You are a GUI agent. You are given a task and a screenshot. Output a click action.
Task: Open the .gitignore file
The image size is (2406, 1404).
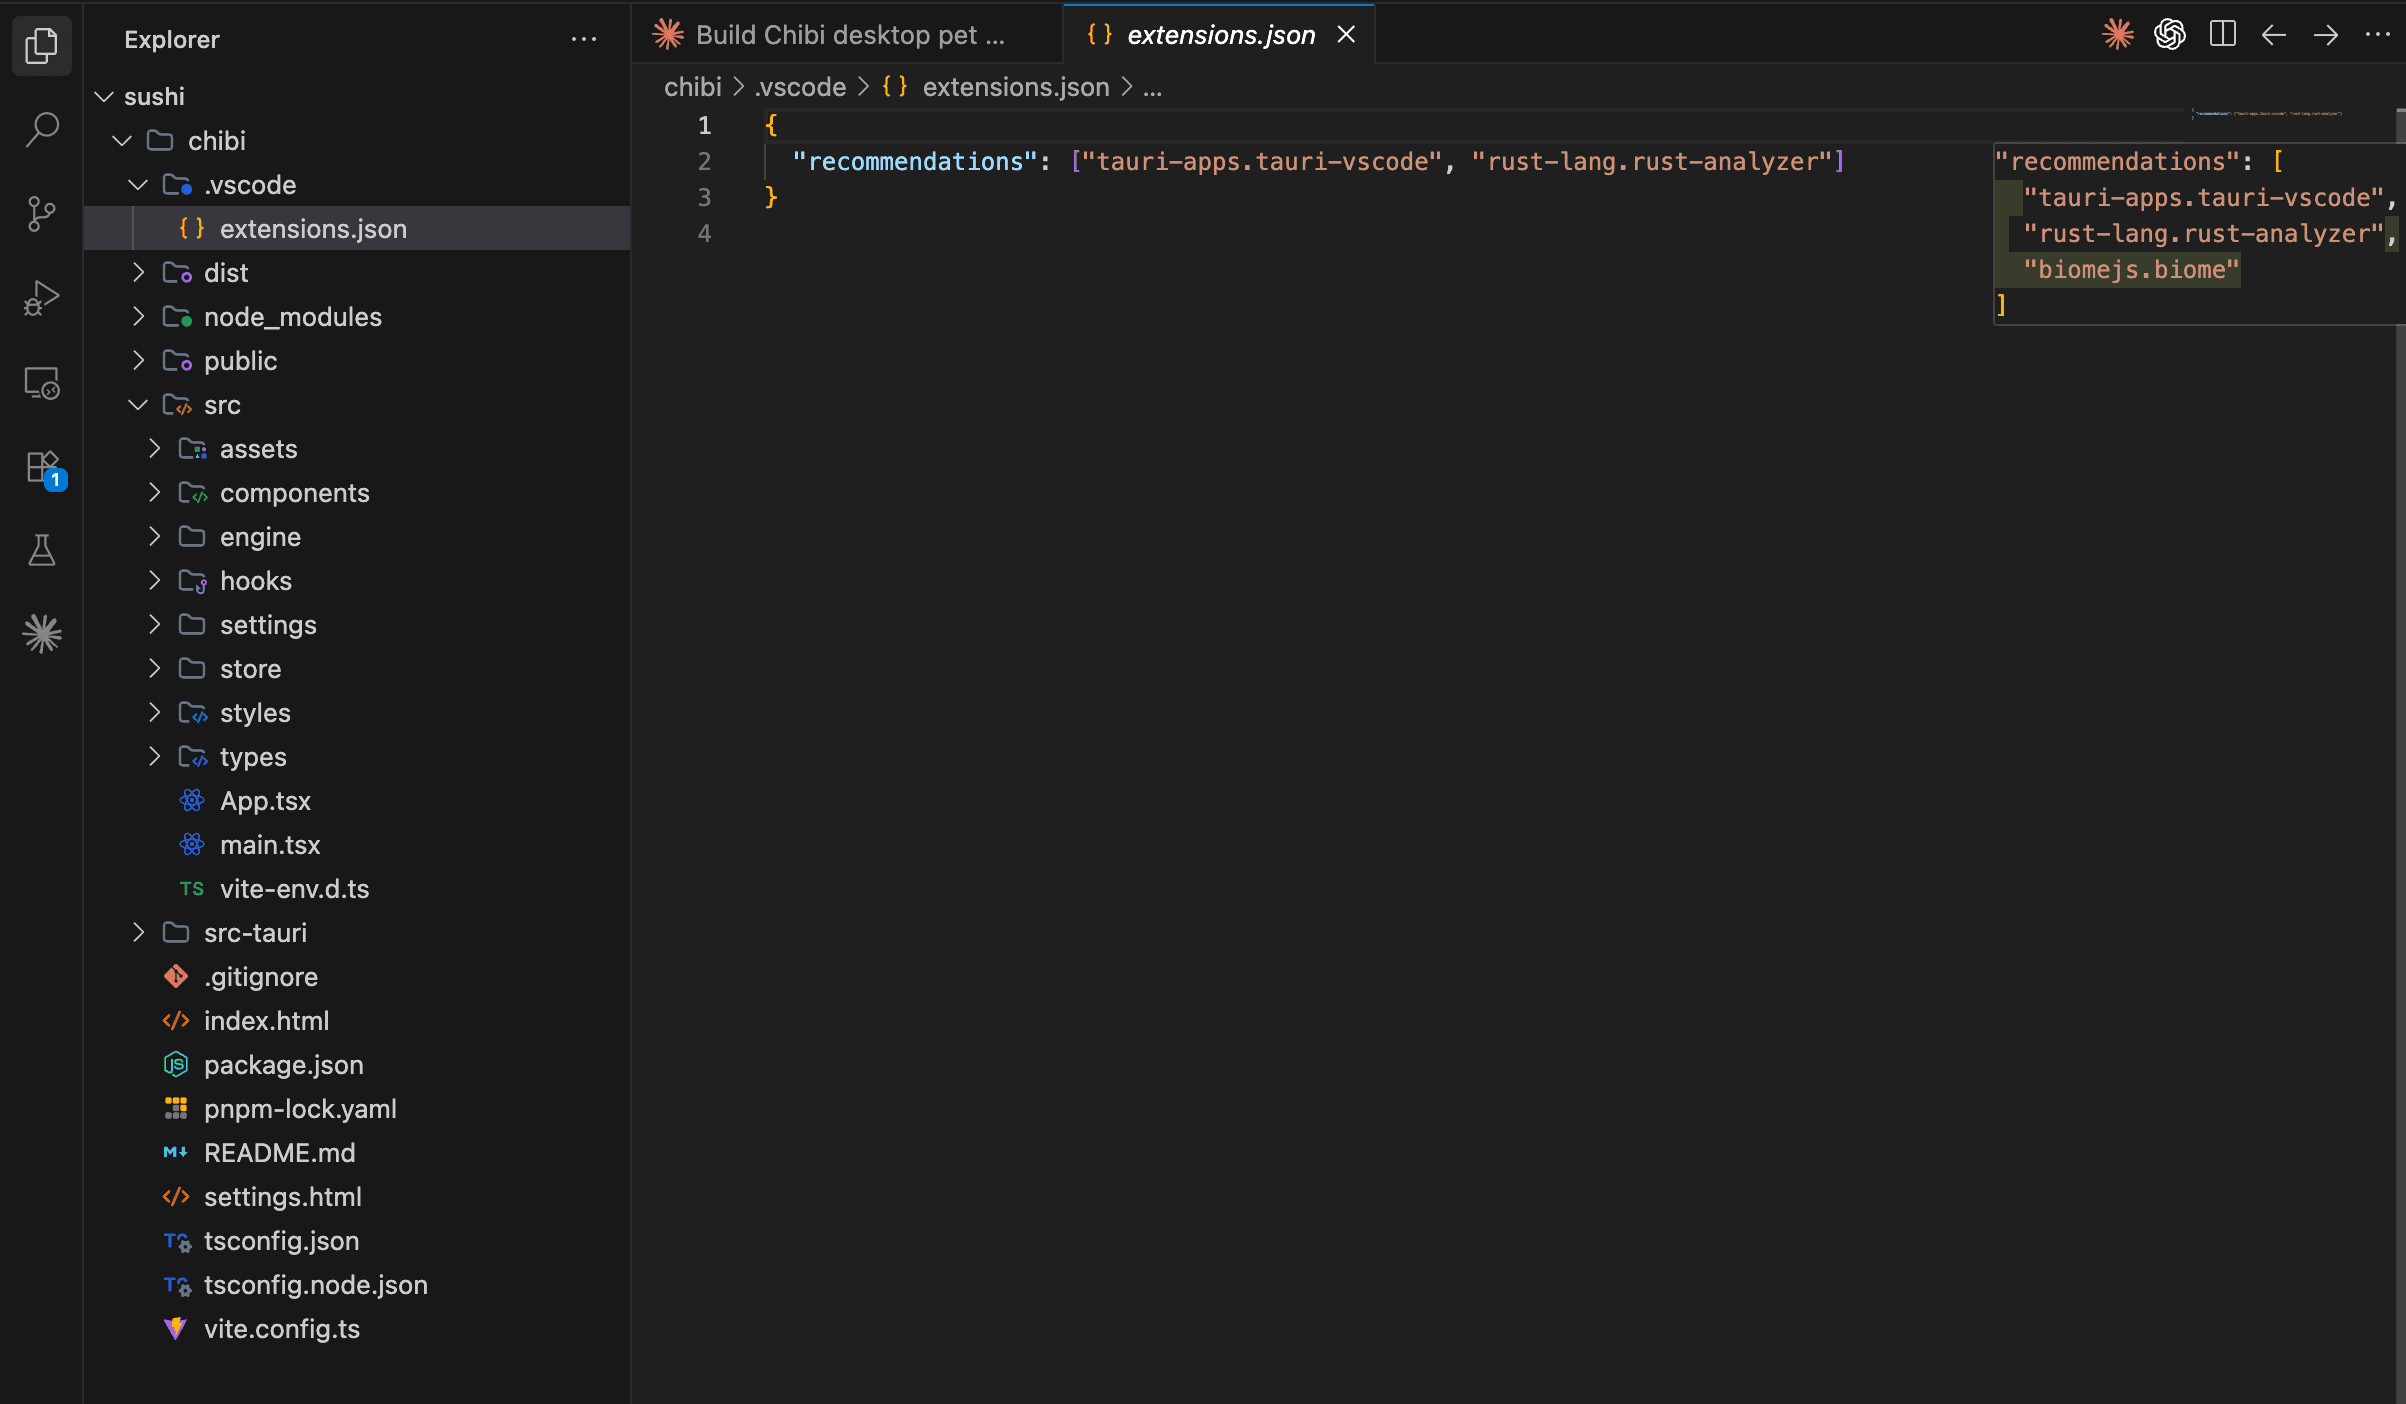click(357, 976)
